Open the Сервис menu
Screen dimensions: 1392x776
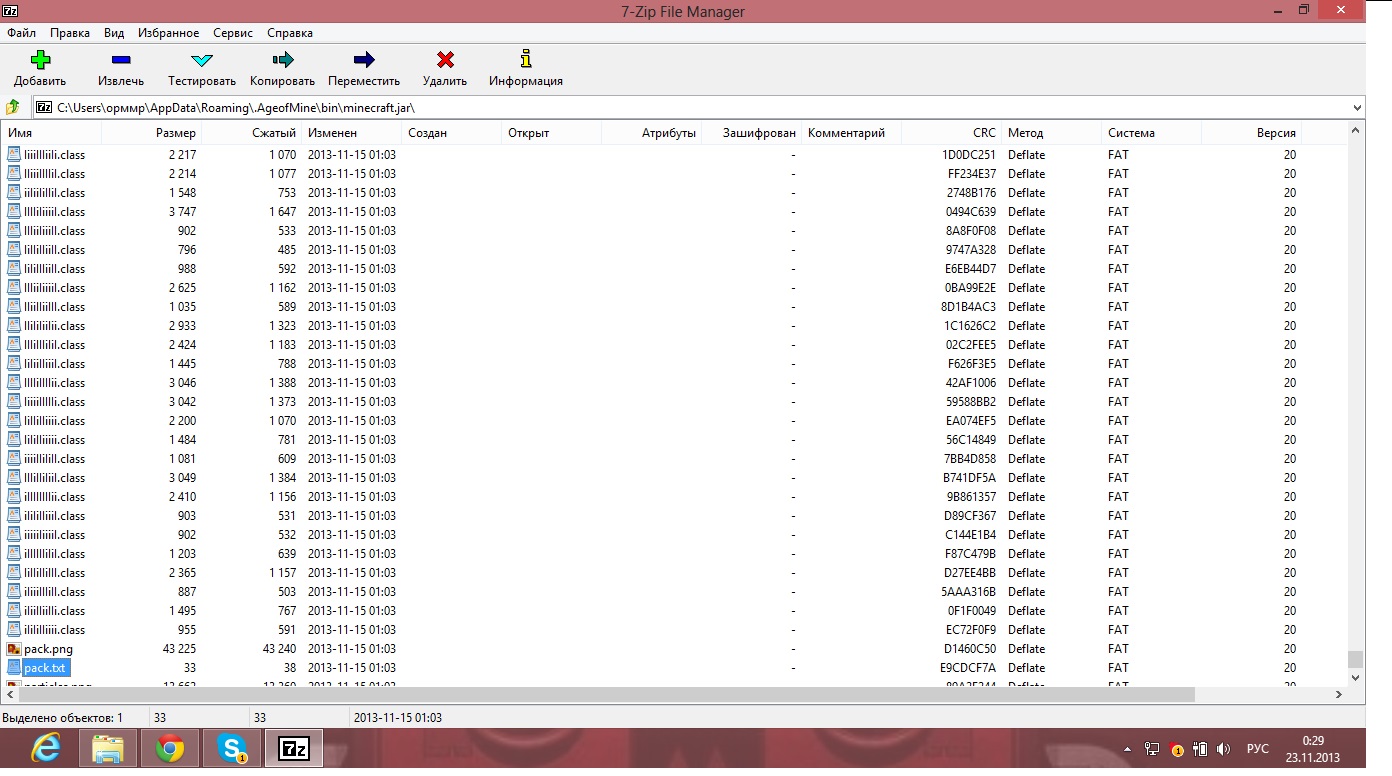point(233,33)
